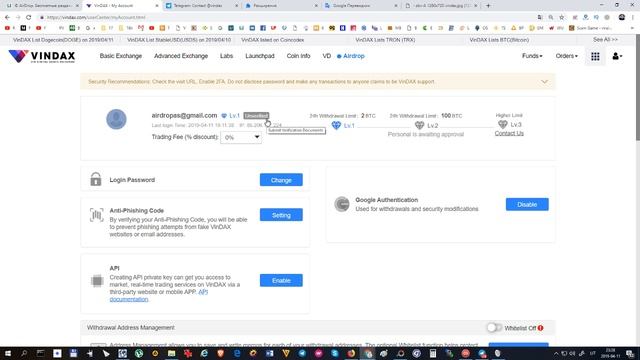Switch to the Telegram Contact tab

(x=201, y=6)
